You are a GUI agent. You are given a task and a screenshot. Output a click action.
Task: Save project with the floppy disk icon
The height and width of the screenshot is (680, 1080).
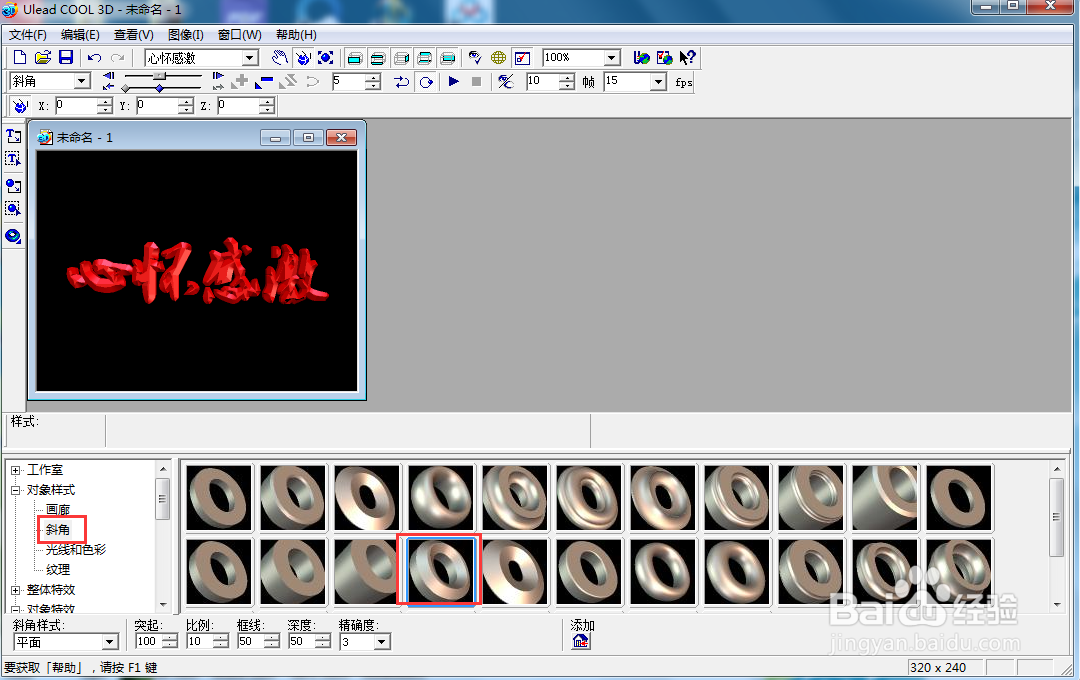(x=65, y=58)
